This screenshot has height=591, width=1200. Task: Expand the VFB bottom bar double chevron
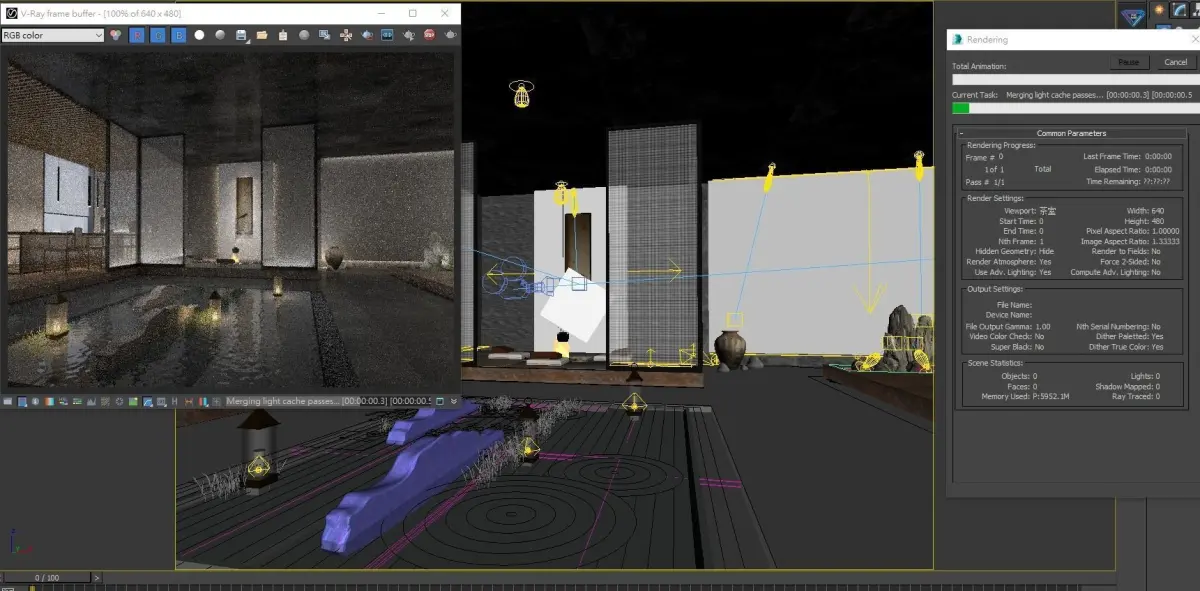pos(456,401)
